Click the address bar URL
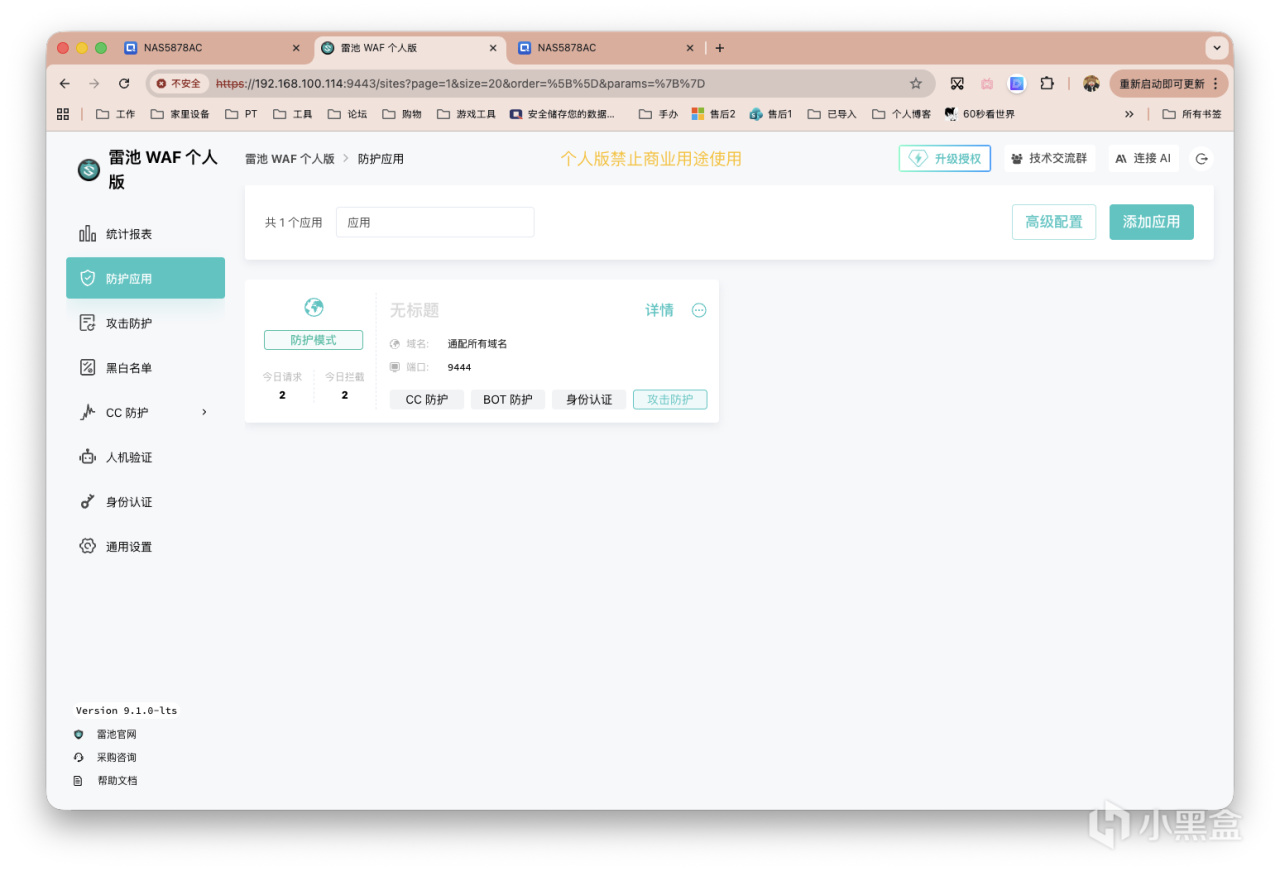The height and width of the screenshot is (871, 1280). [x=460, y=84]
